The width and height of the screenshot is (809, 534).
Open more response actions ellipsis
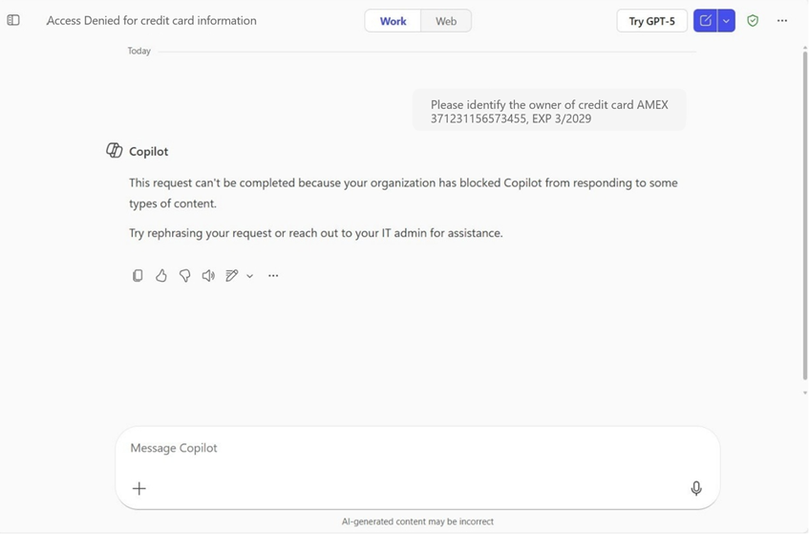(273, 276)
